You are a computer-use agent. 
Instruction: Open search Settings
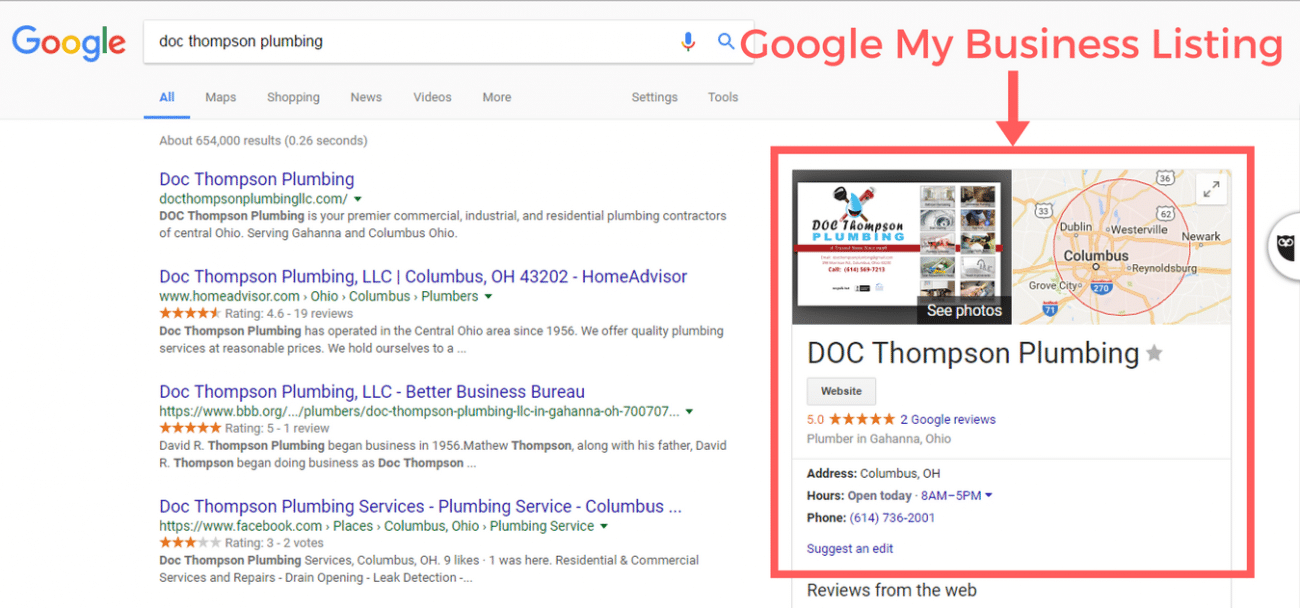pyautogui.click(x=654, y=97)
